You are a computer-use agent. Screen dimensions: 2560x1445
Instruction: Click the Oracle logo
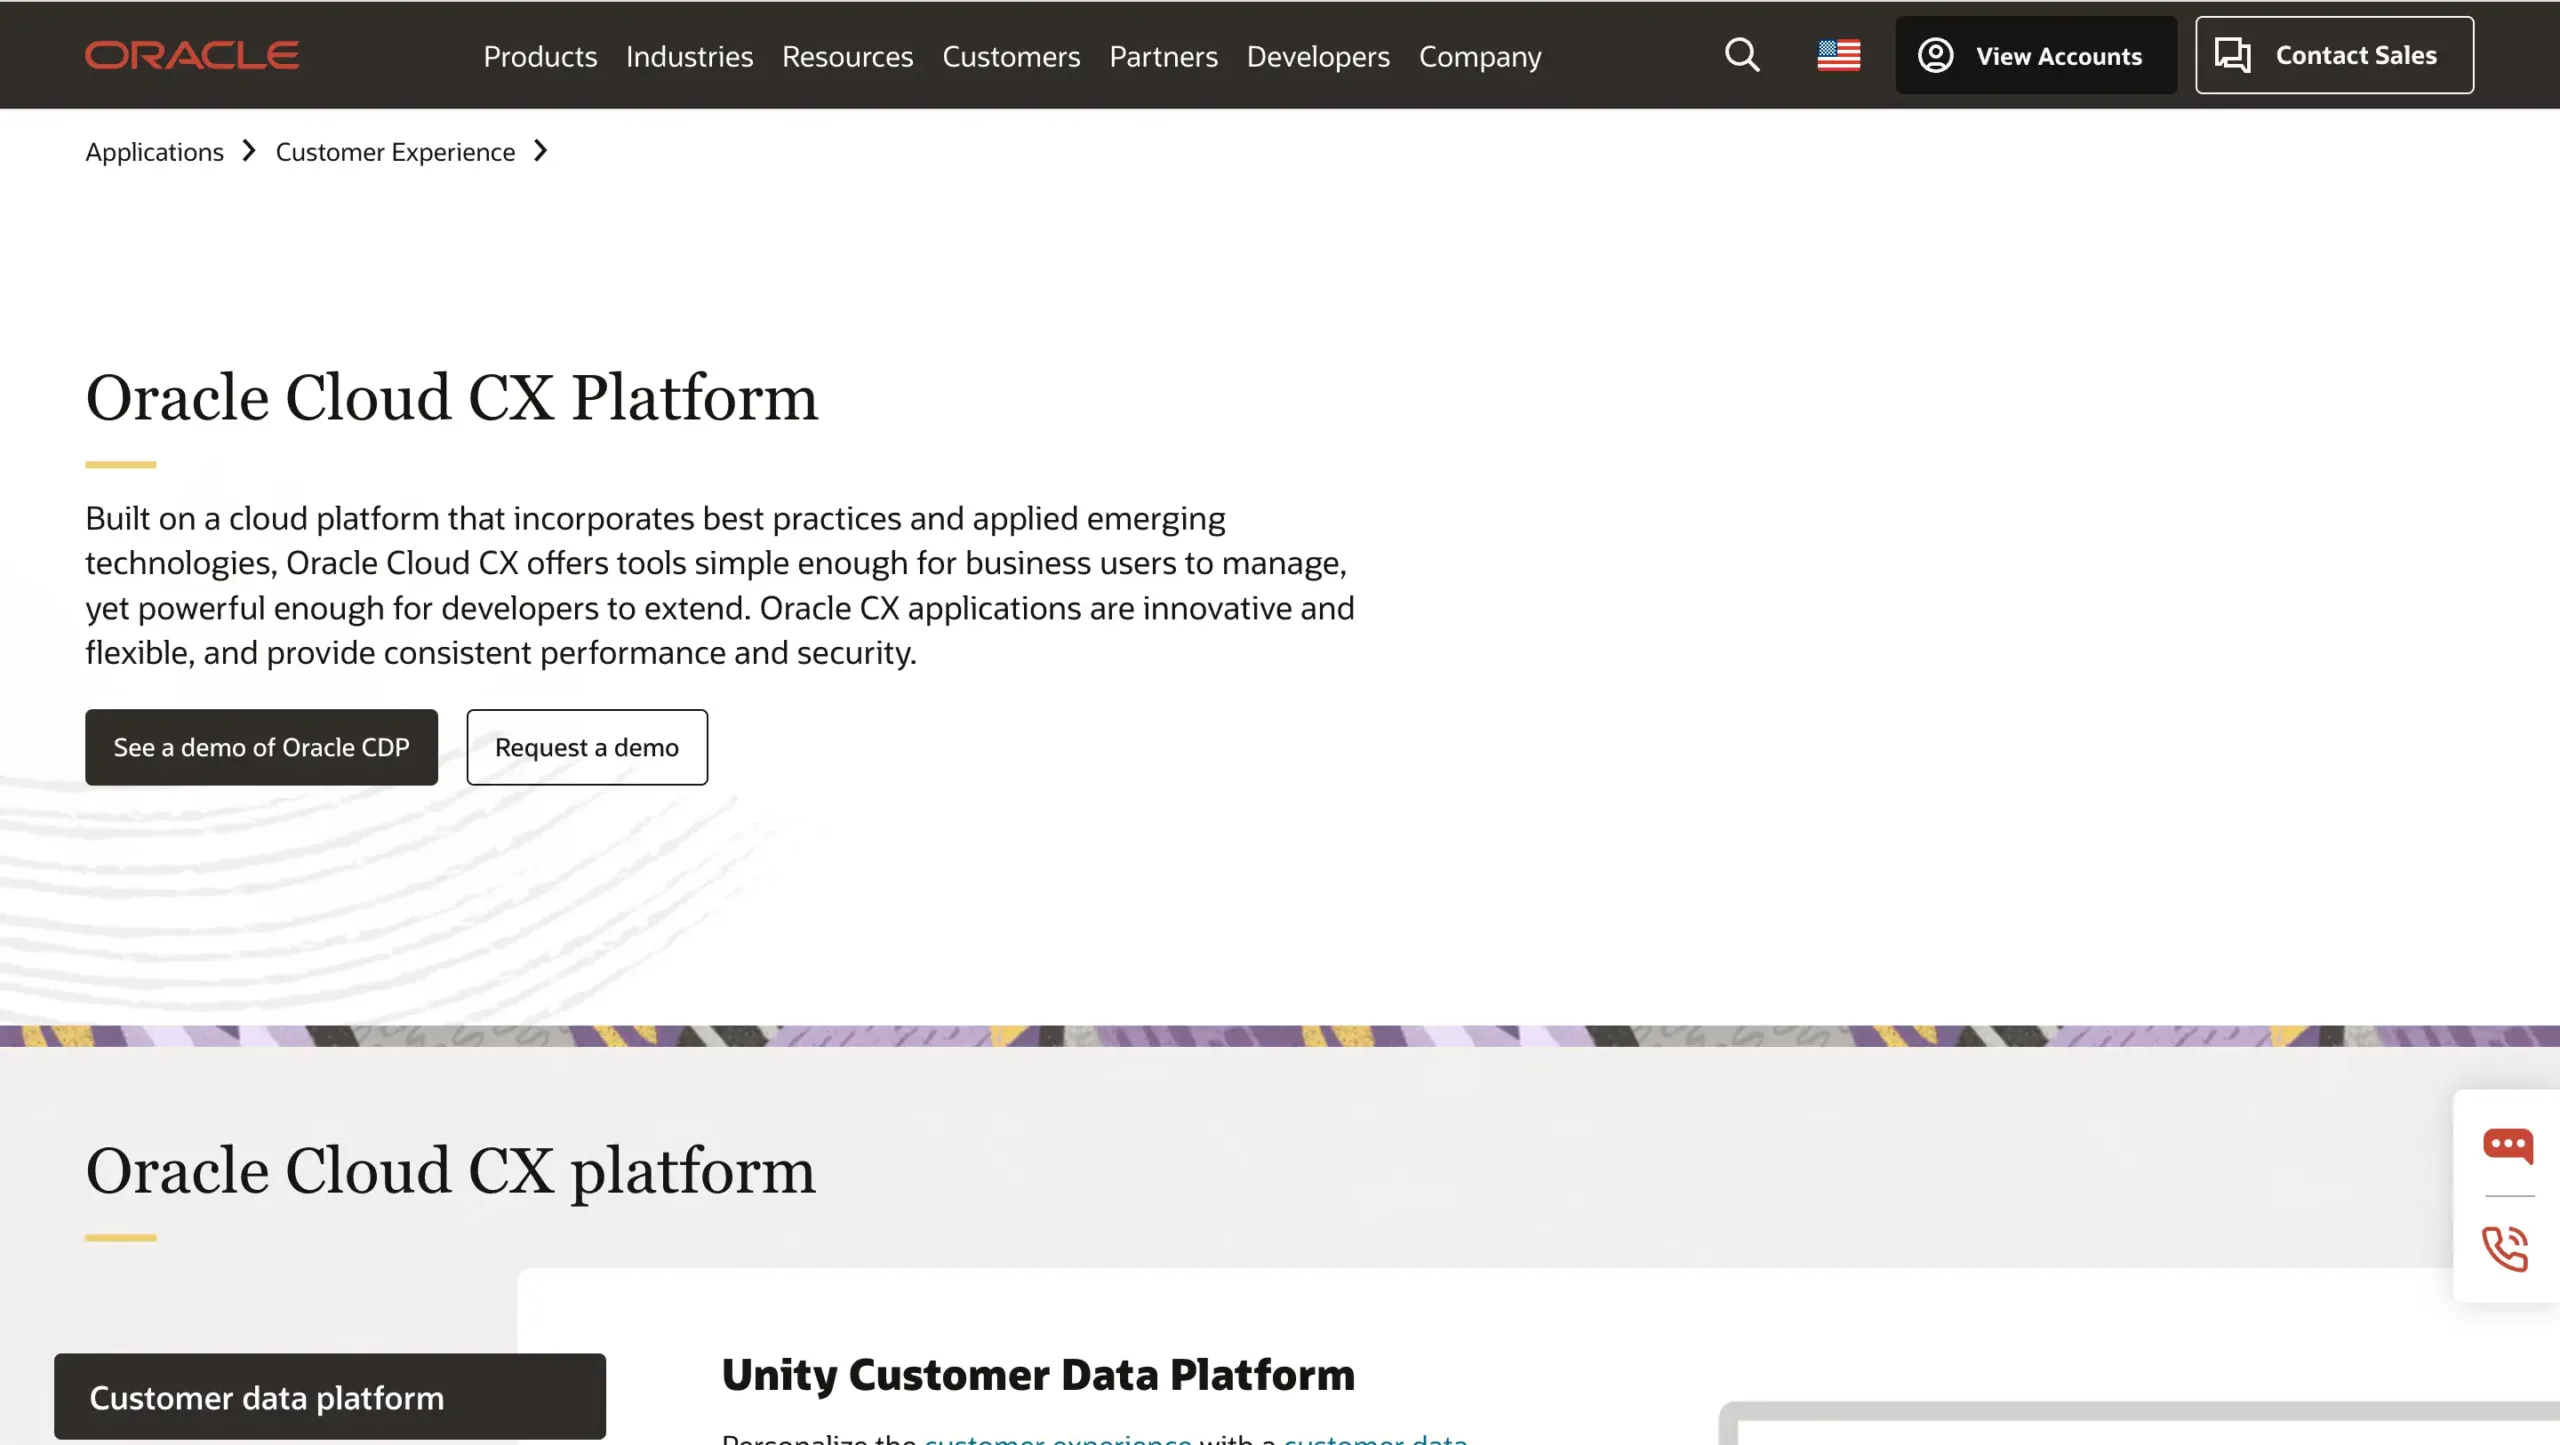click(192, 54)
